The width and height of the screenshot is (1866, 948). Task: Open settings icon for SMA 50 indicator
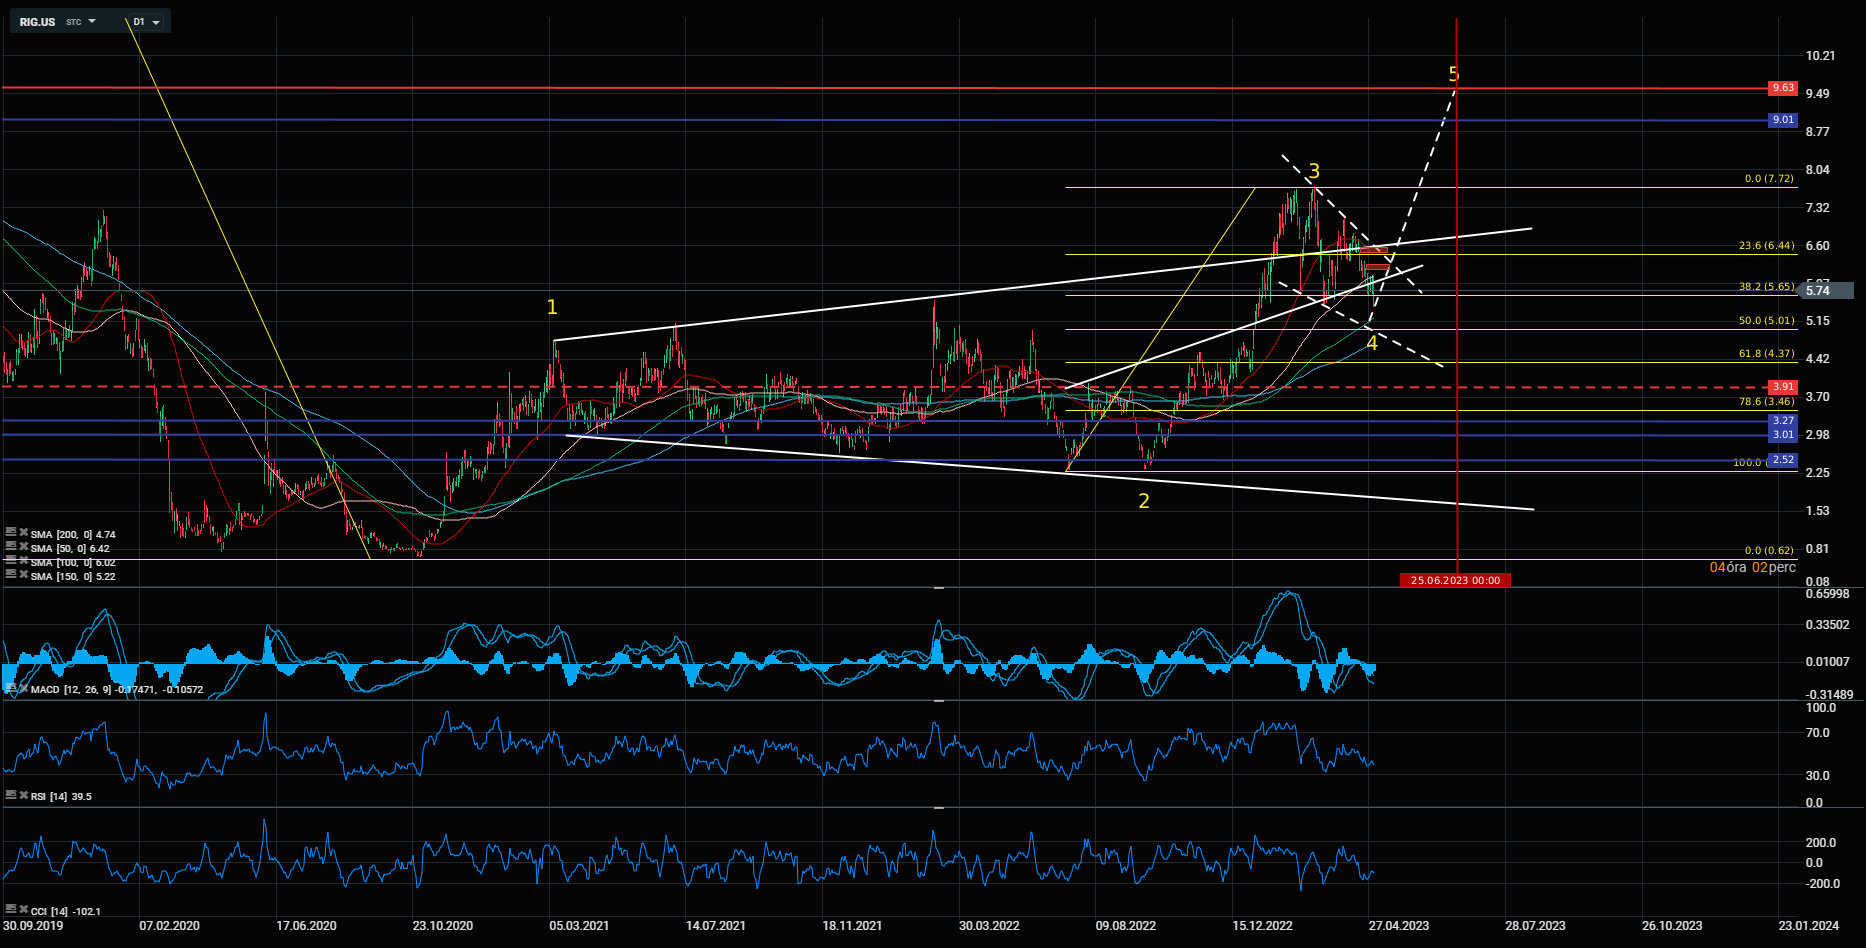[x=10, y=547]
